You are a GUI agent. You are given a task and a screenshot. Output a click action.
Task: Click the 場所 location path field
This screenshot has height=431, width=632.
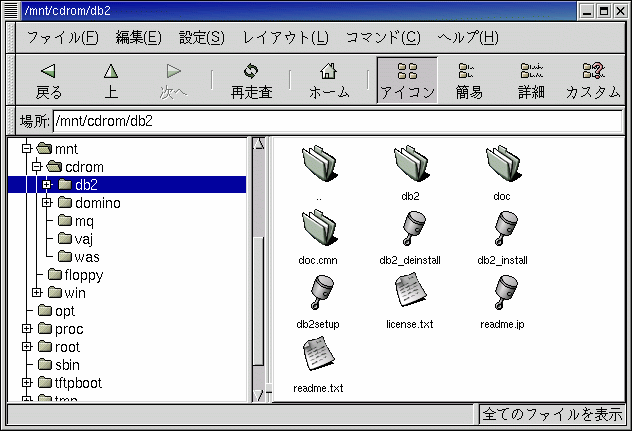(x=337, y=121)
